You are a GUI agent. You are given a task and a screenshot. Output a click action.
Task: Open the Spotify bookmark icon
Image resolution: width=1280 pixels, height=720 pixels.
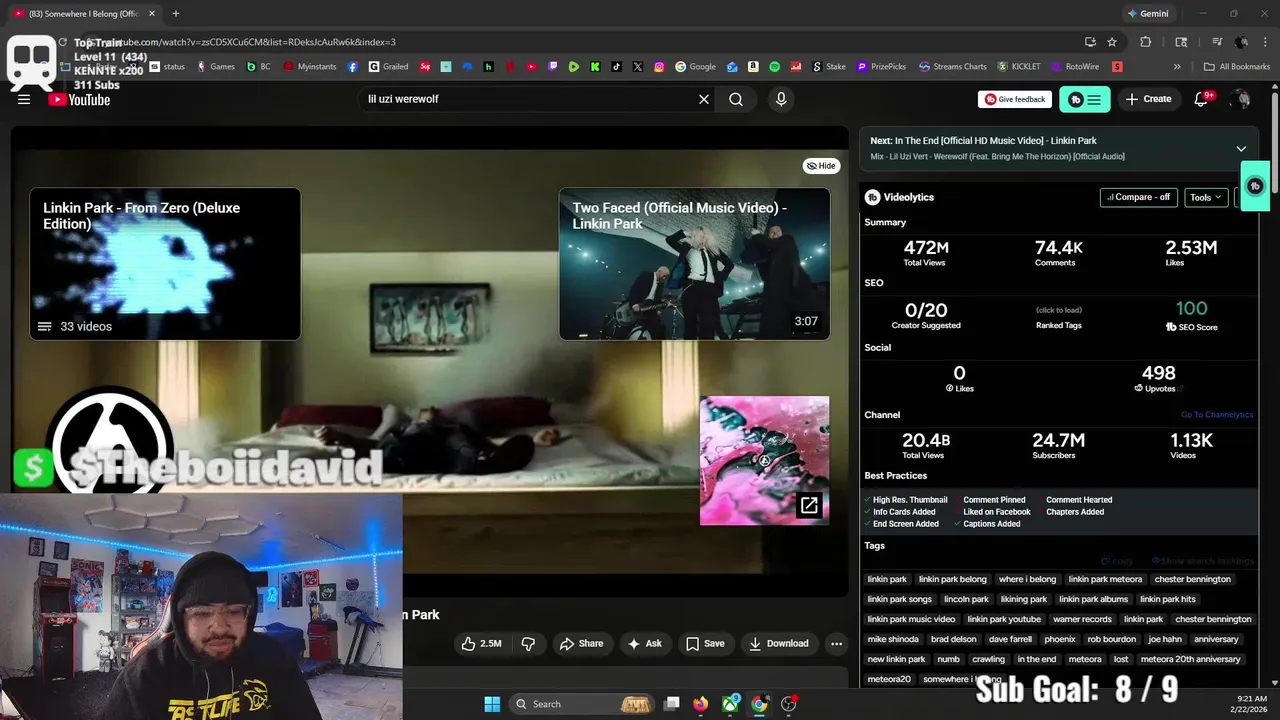tap(775, 67)
